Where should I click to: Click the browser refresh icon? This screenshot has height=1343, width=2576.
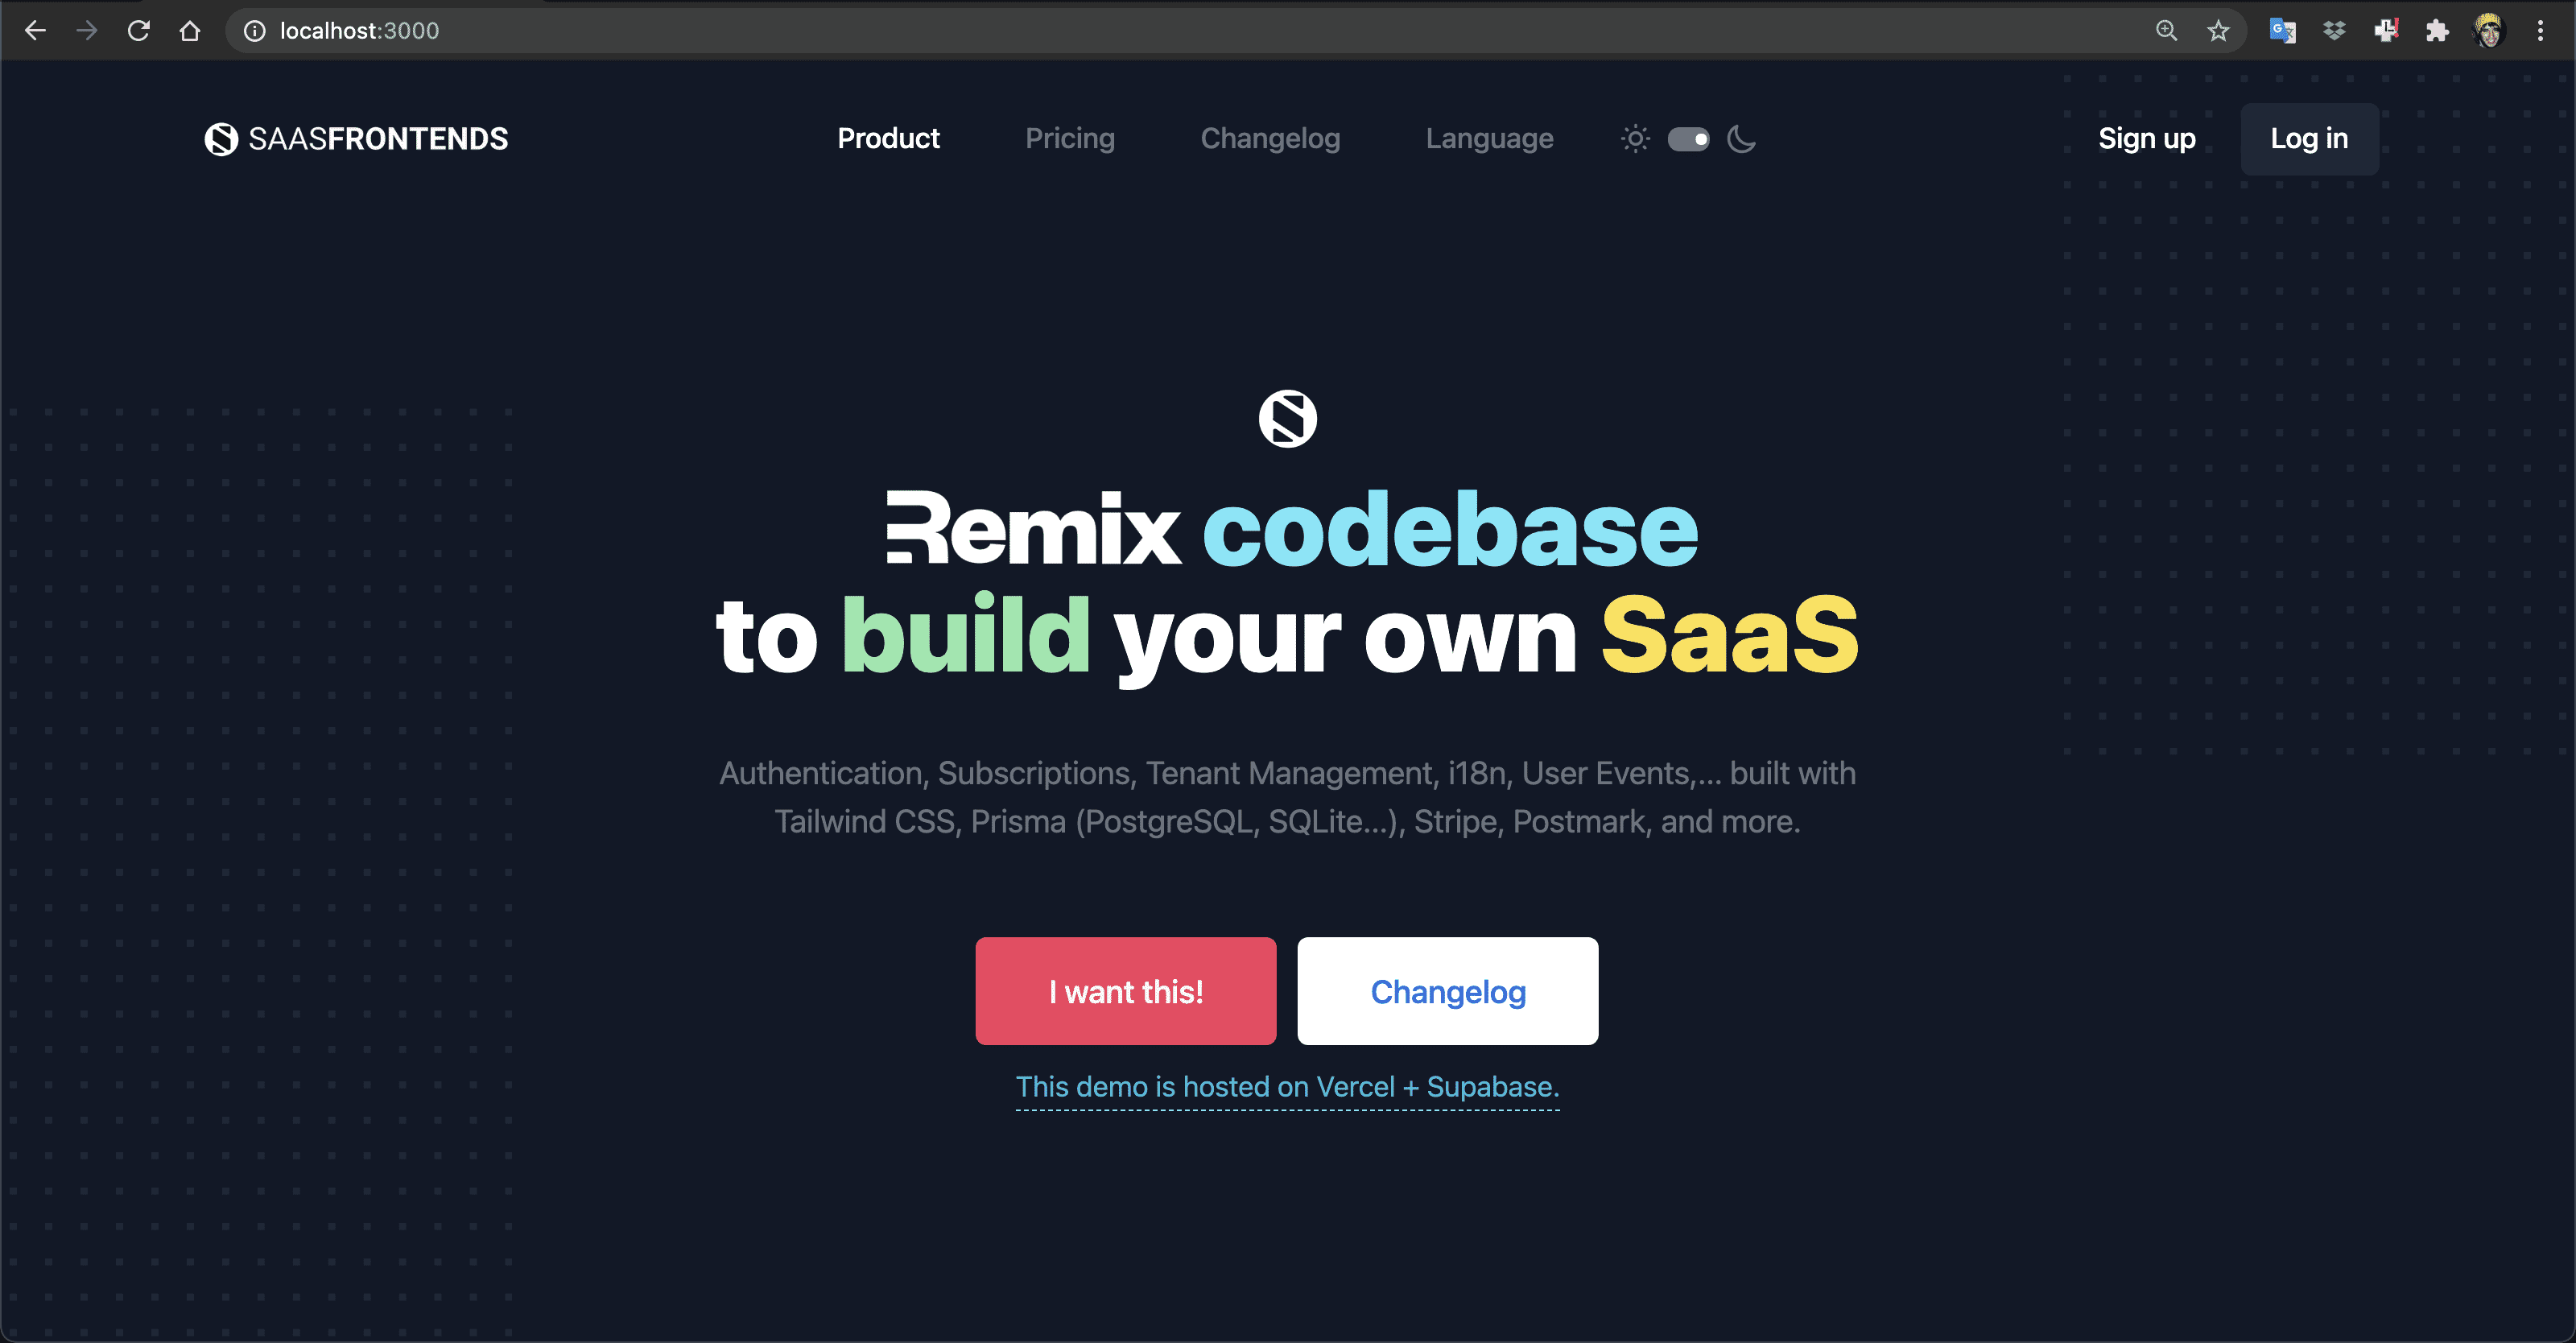[x=136, y=31]
